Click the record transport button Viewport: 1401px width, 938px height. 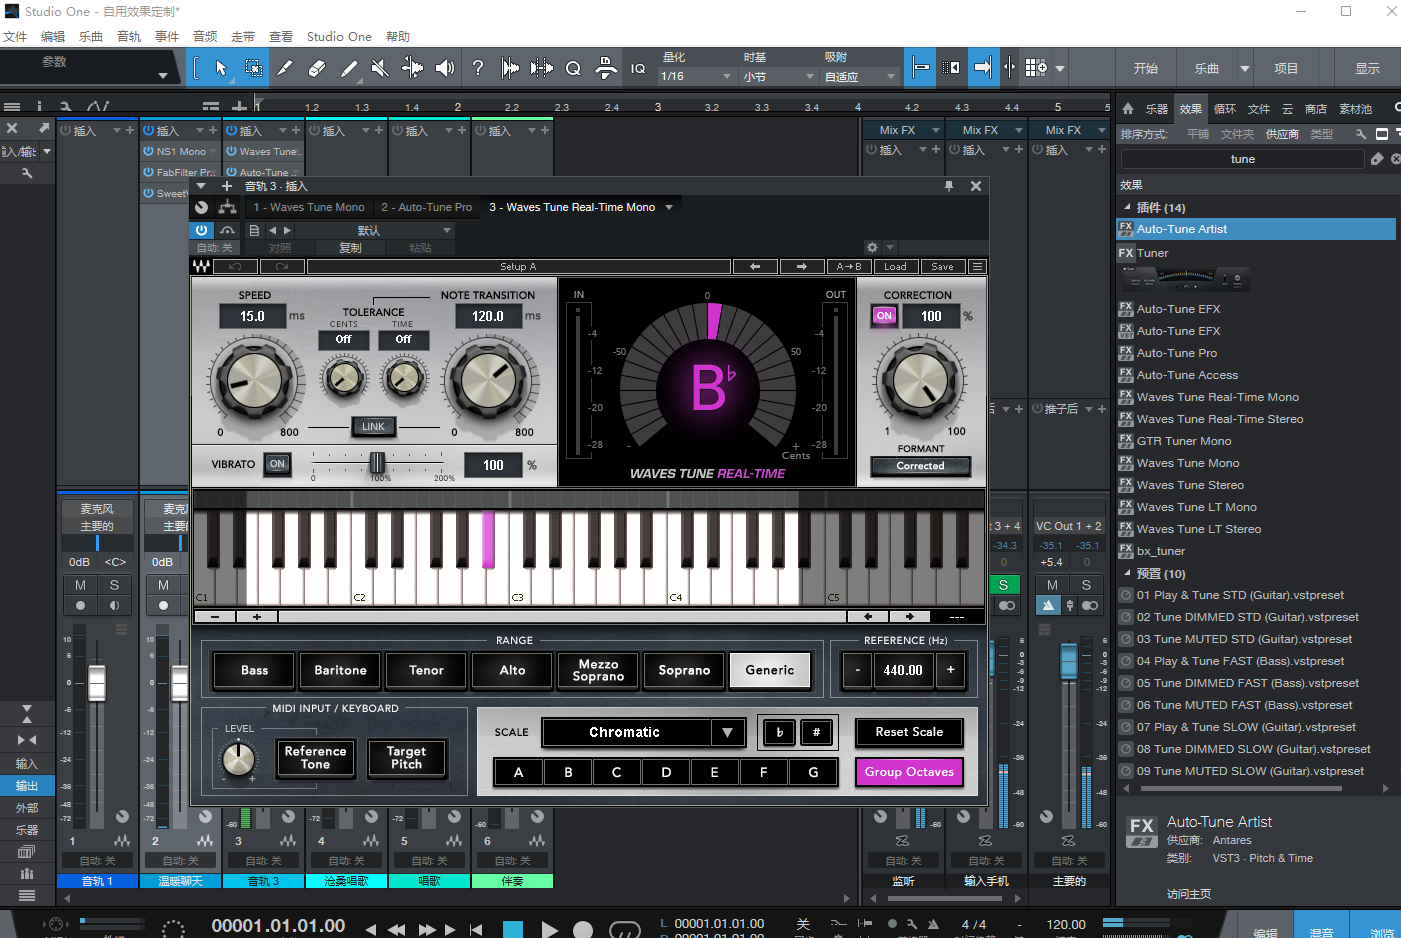click(583, 930)
